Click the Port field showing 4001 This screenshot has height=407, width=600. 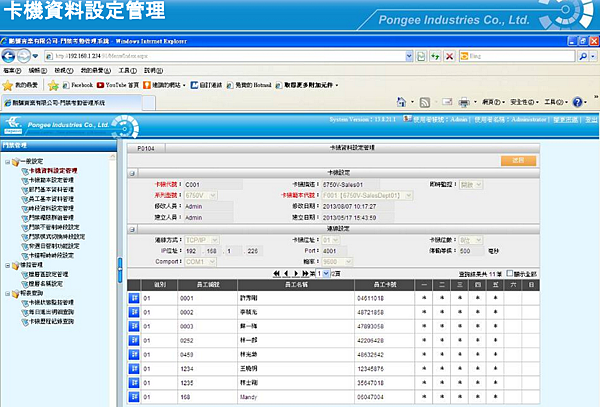pos(334,251)
